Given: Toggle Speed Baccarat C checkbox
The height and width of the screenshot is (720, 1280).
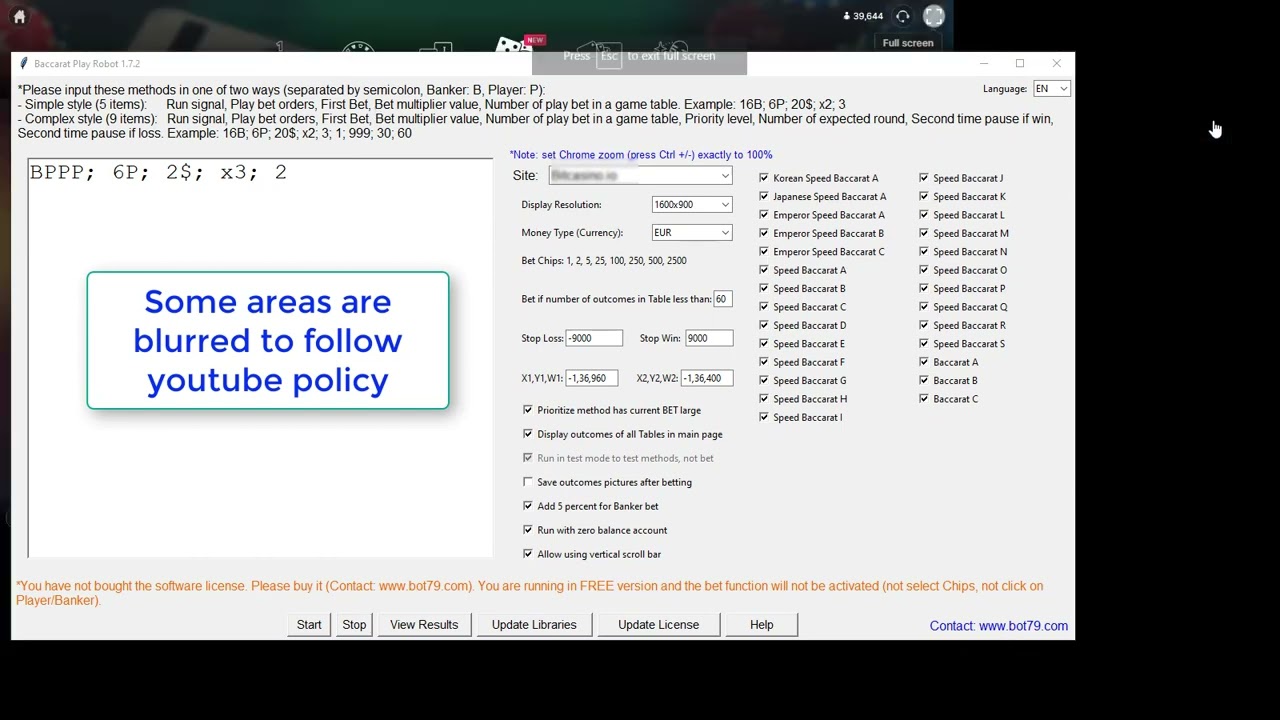Looking at the screenshot, I should (x=764, y=307).
